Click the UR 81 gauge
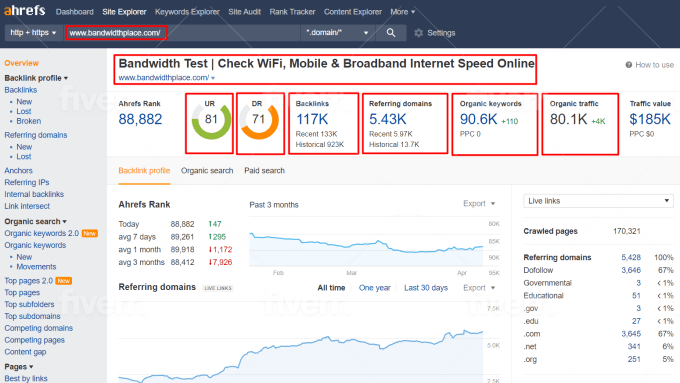680x383 pixels. (211, 120)
